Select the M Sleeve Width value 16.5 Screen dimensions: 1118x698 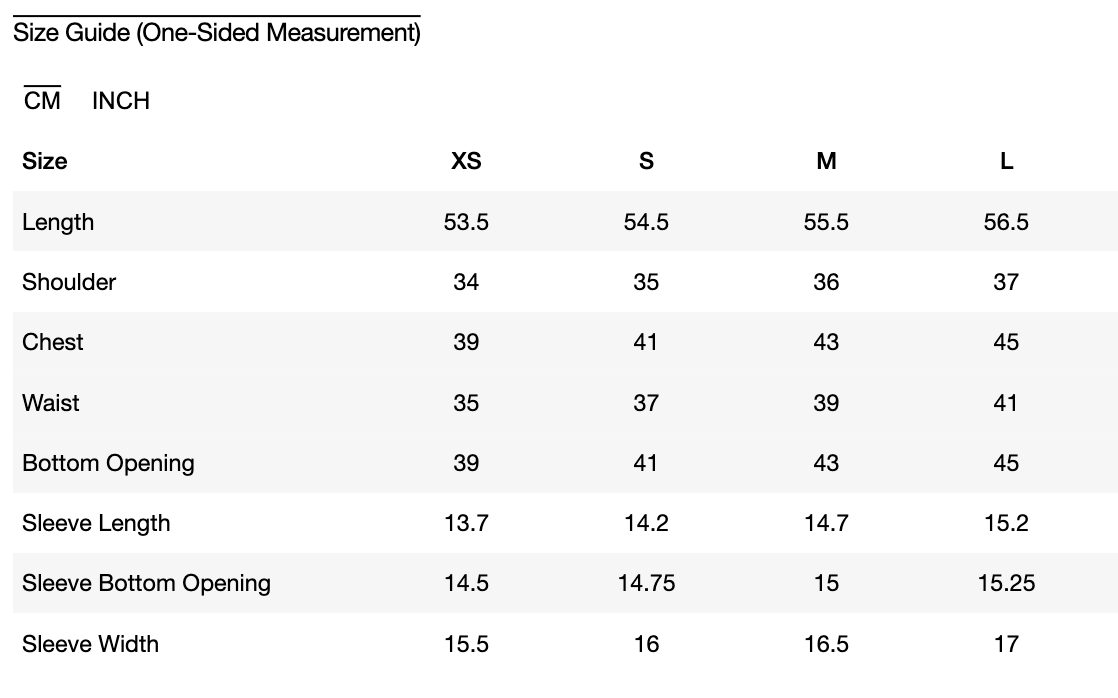coord(826,644)
